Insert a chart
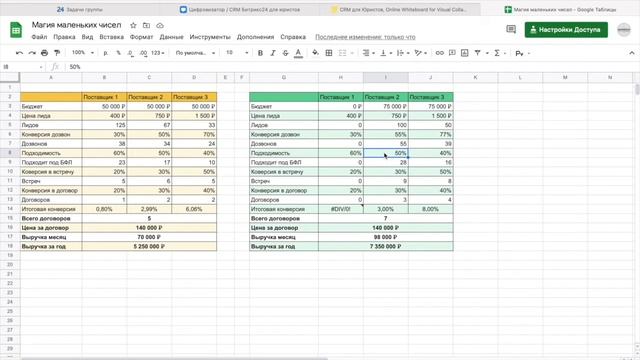Viewport: 640px width, 360px height. [x=464, y=53]
